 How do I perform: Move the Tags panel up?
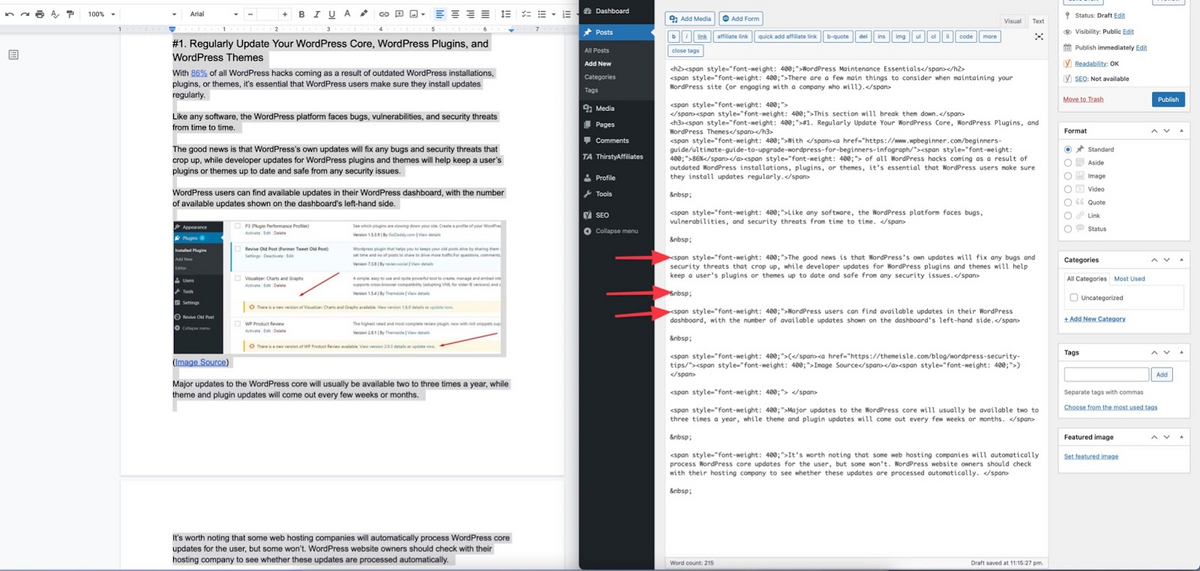pos(1155,353)
